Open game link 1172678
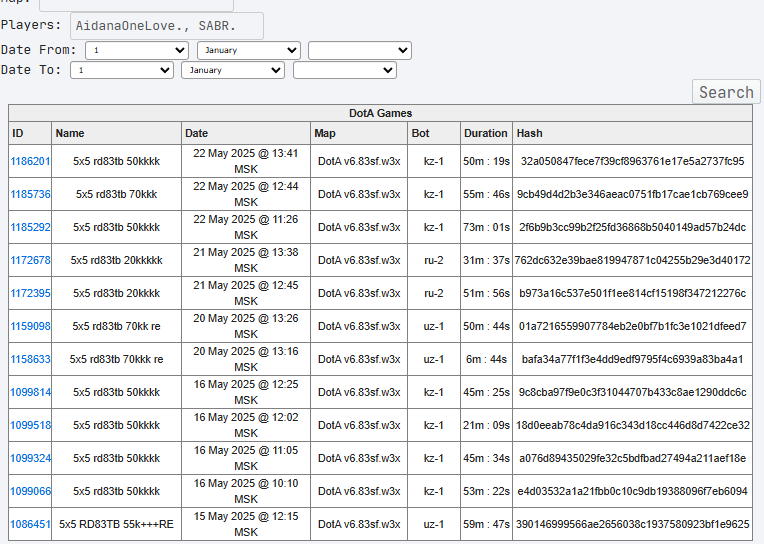 point(30,260)
